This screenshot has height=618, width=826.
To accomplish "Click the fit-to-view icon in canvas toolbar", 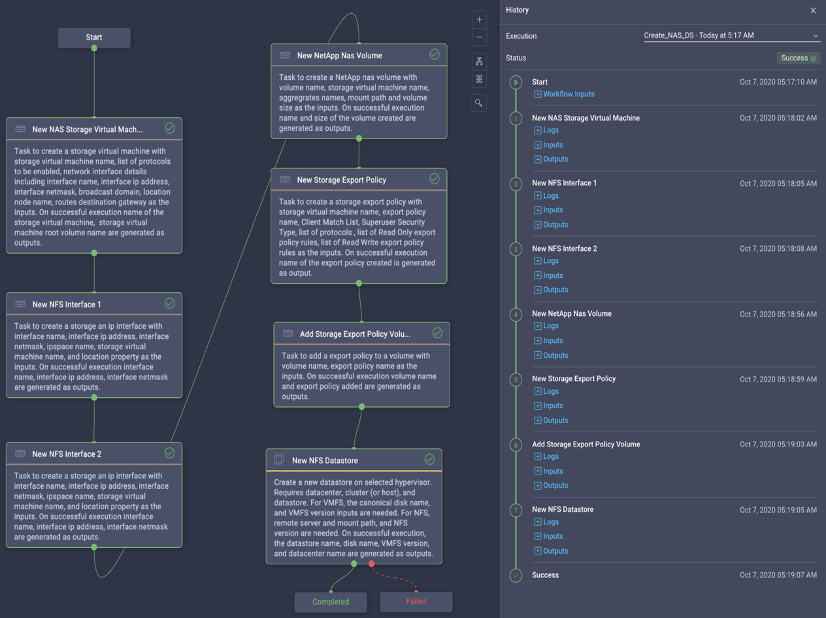I will [x=479, y=79].
